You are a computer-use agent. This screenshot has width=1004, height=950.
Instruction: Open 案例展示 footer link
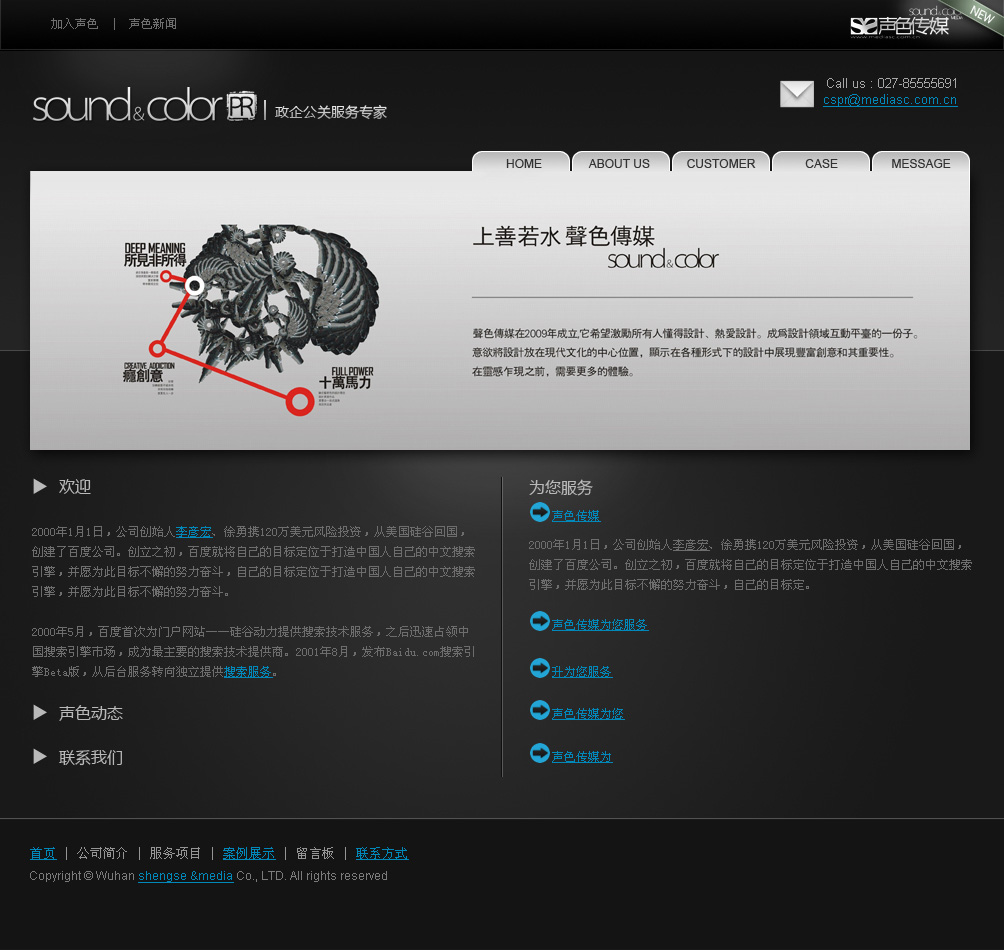click(x=249, y=853)
